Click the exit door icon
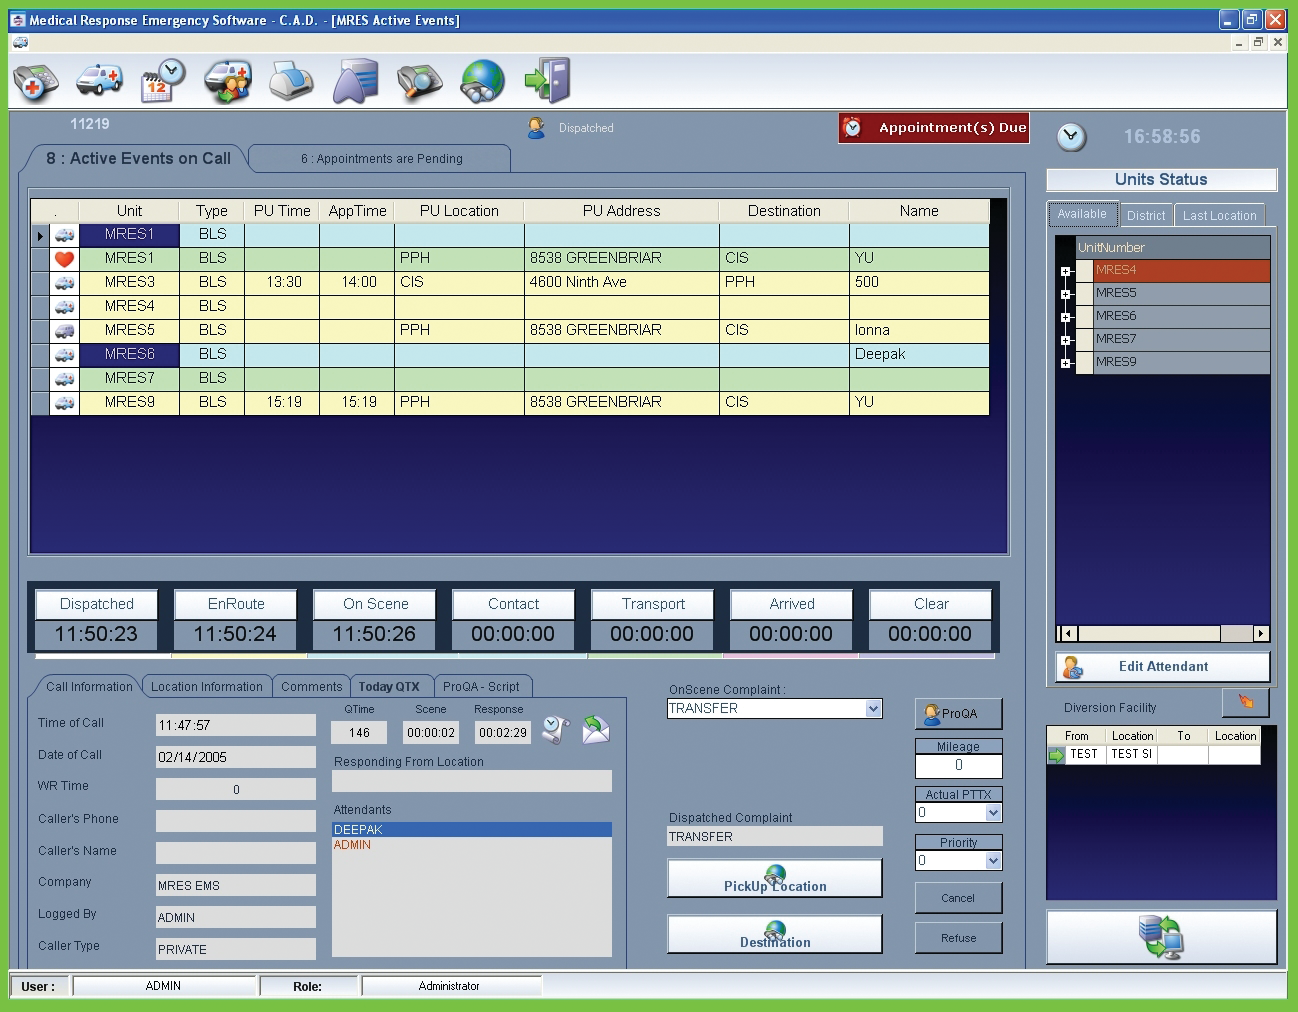The image size is (1298, 1012). 548,80
